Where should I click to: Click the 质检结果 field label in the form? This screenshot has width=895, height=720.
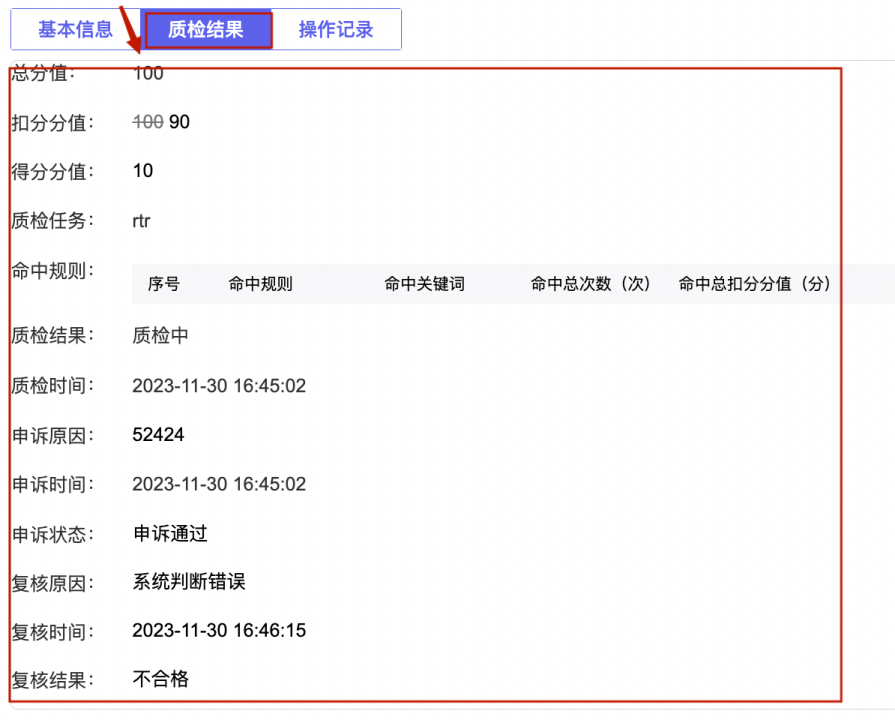tap(53, 335)
